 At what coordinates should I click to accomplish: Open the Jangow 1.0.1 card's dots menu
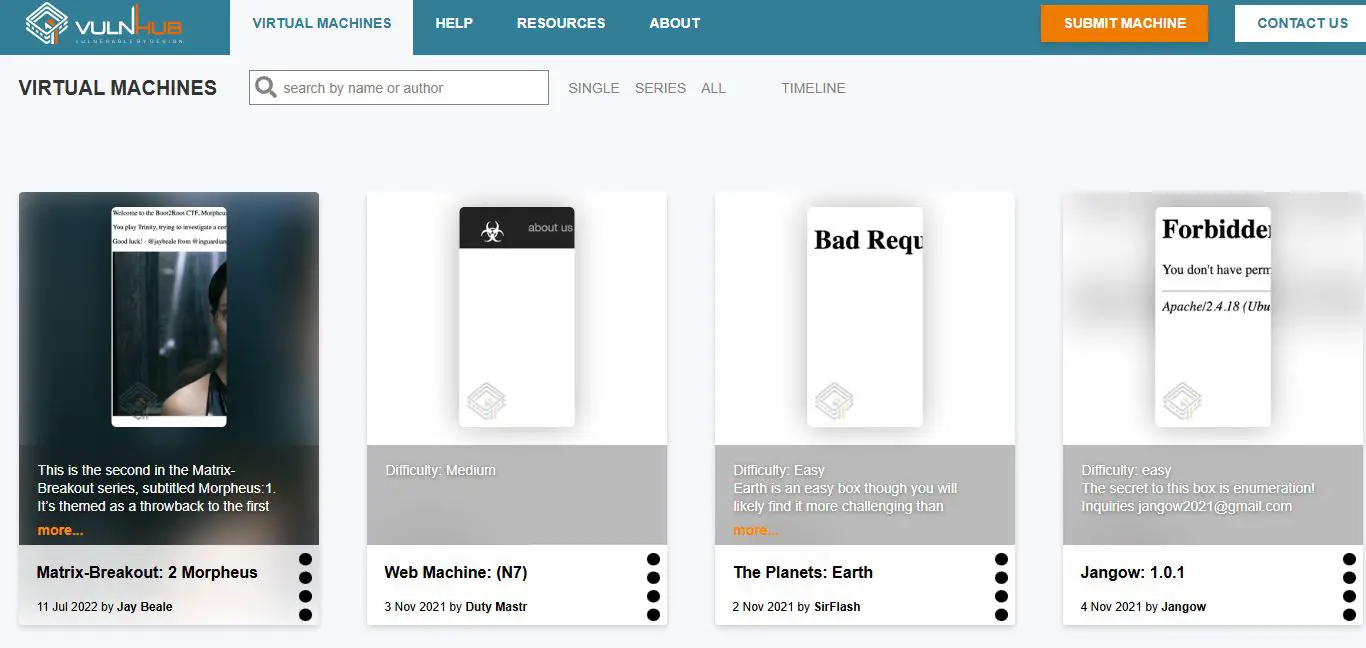pos(1349,587)
